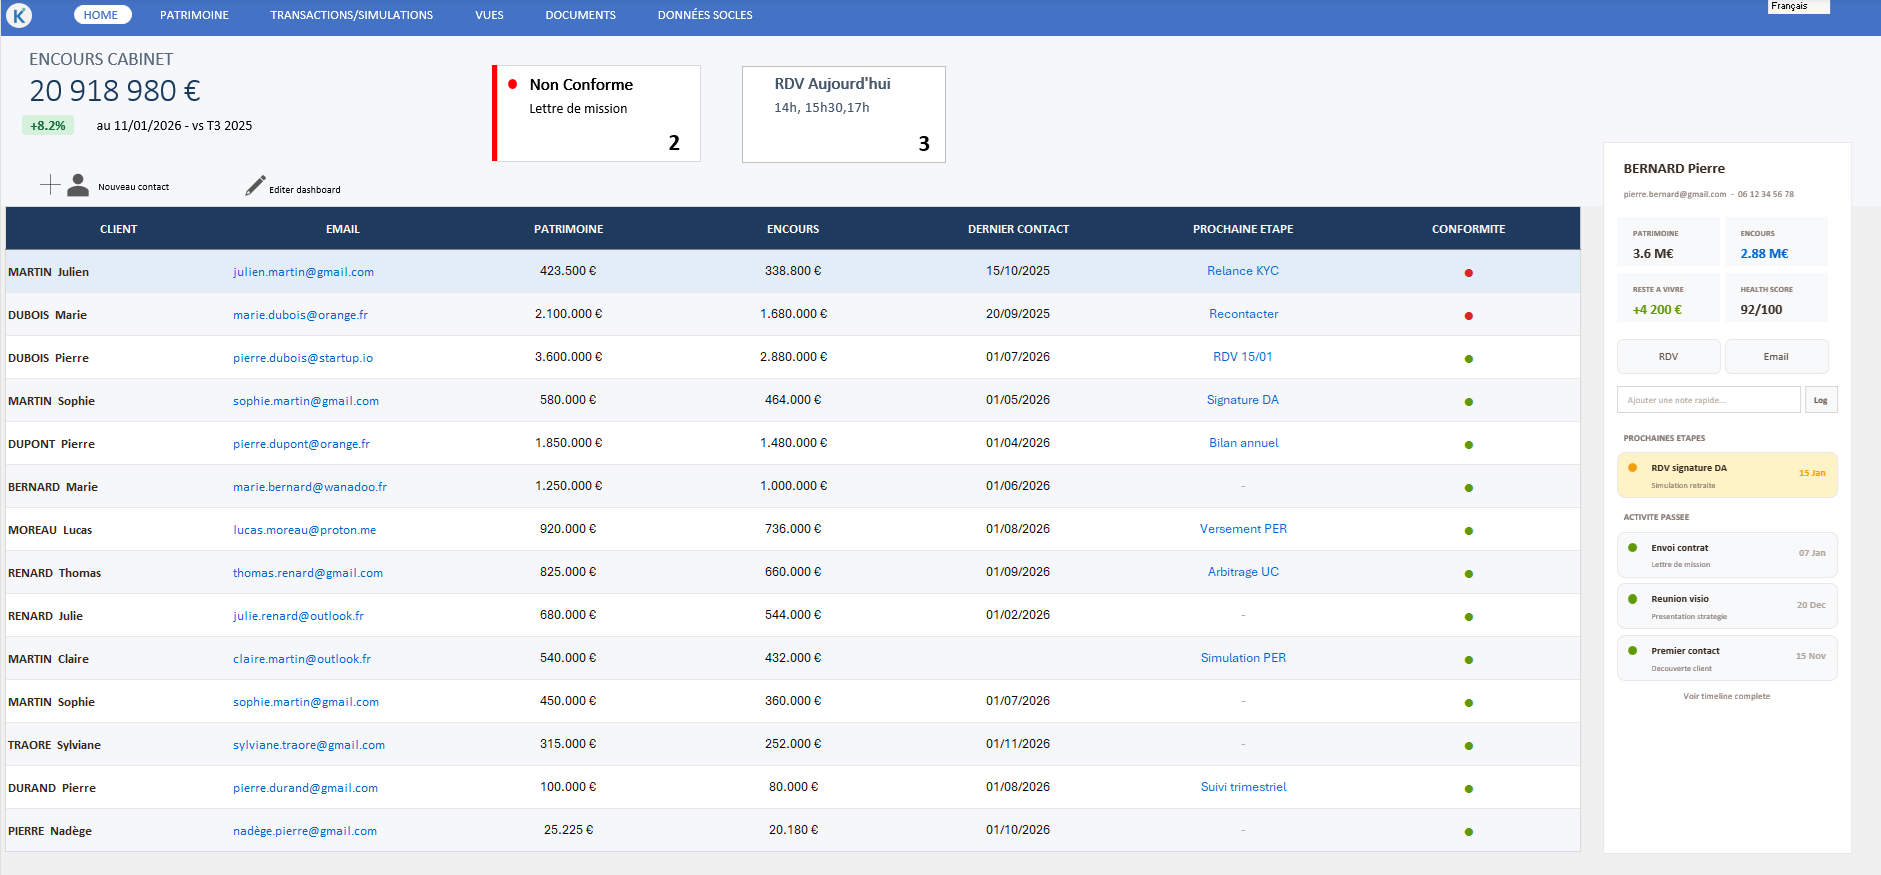Click green dot on Reunion visio activity
Image resolution: width=1881 pixels, height=875 pixels.
coord(1632,598)
